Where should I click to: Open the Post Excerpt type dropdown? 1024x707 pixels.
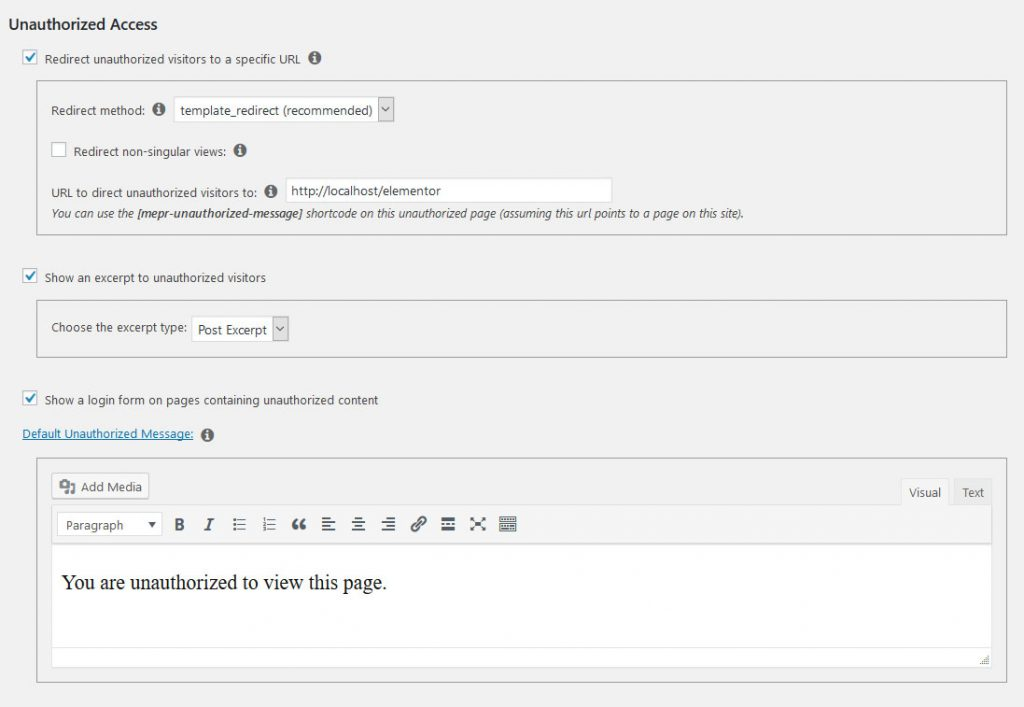pyautogui.click(x=240, y=329)
